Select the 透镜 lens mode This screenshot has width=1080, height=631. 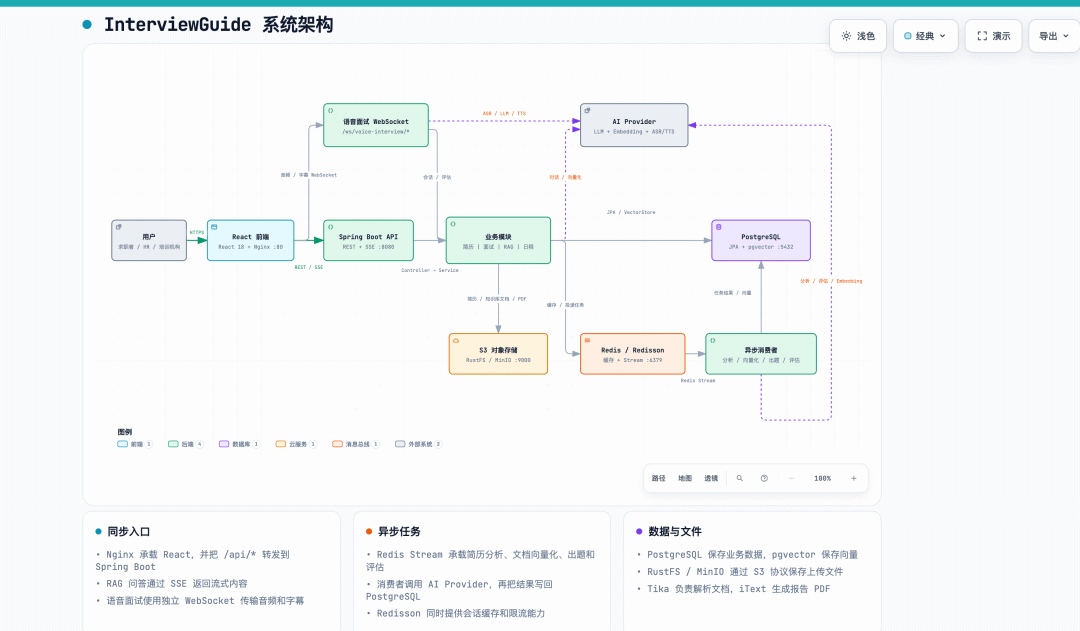coord(711,478)
